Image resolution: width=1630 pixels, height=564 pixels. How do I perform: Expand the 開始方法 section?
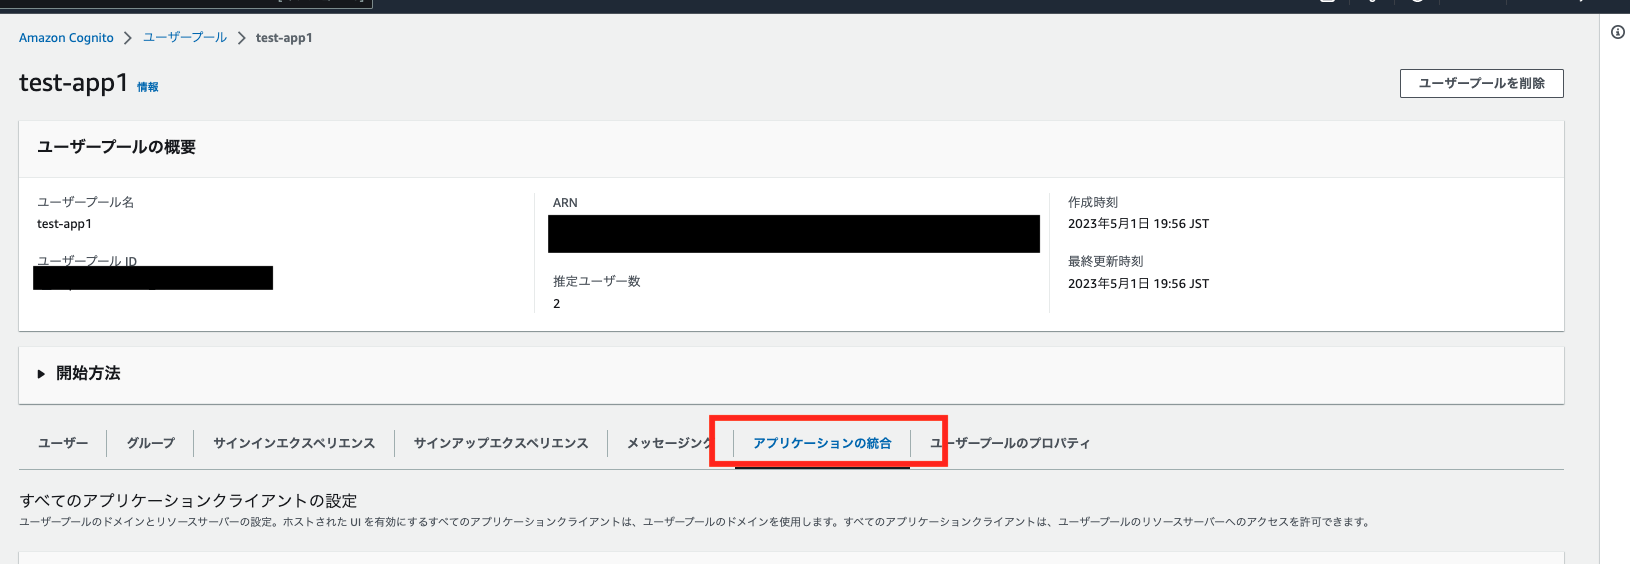[79, 373]
